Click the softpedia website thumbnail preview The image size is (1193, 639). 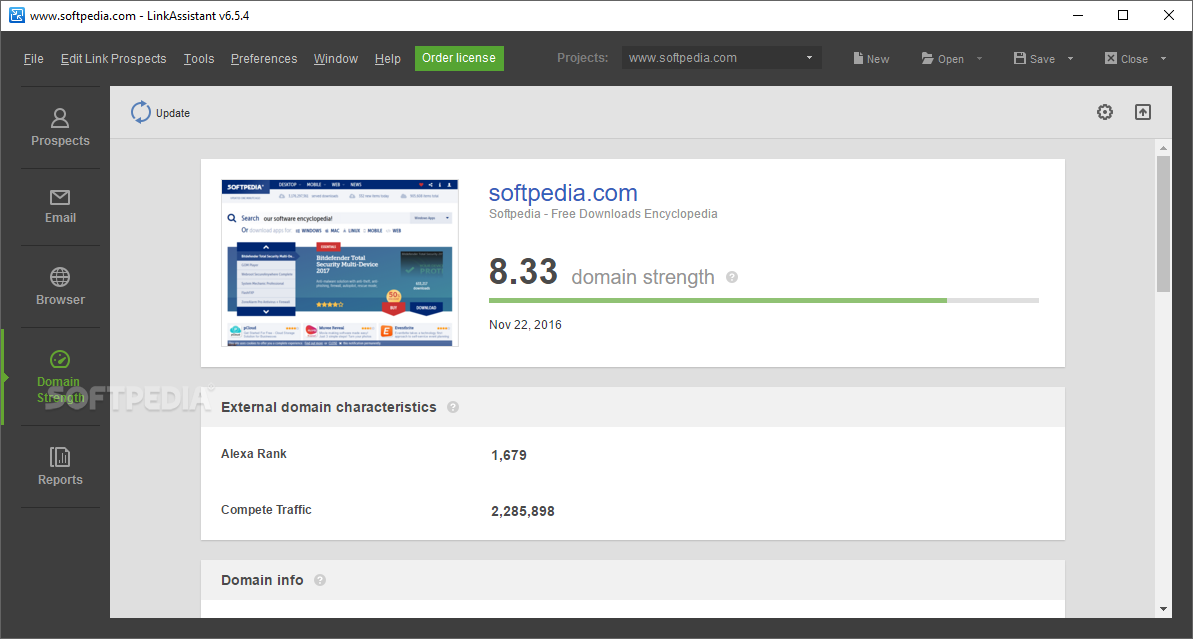click(x=340, y=263)
